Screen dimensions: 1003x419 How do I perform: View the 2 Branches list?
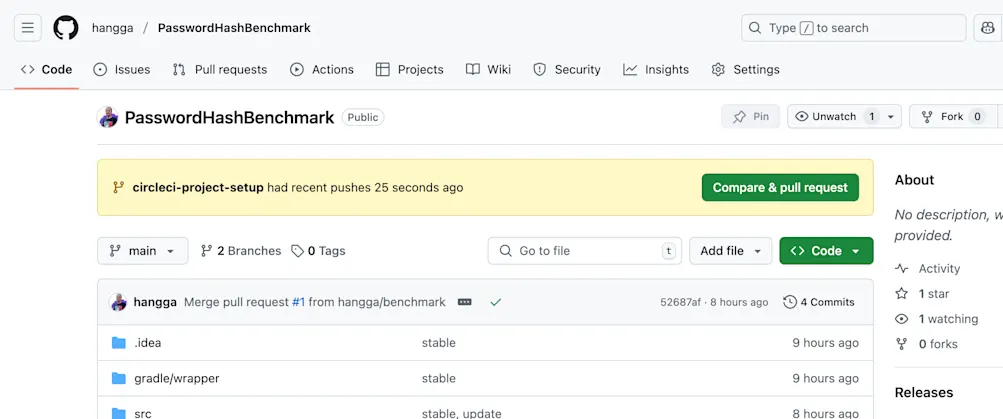[x=241, y=251]
